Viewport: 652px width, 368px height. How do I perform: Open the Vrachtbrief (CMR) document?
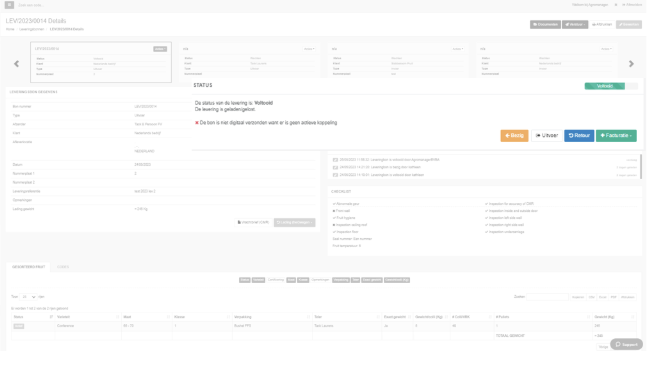[x=253, y=222]
